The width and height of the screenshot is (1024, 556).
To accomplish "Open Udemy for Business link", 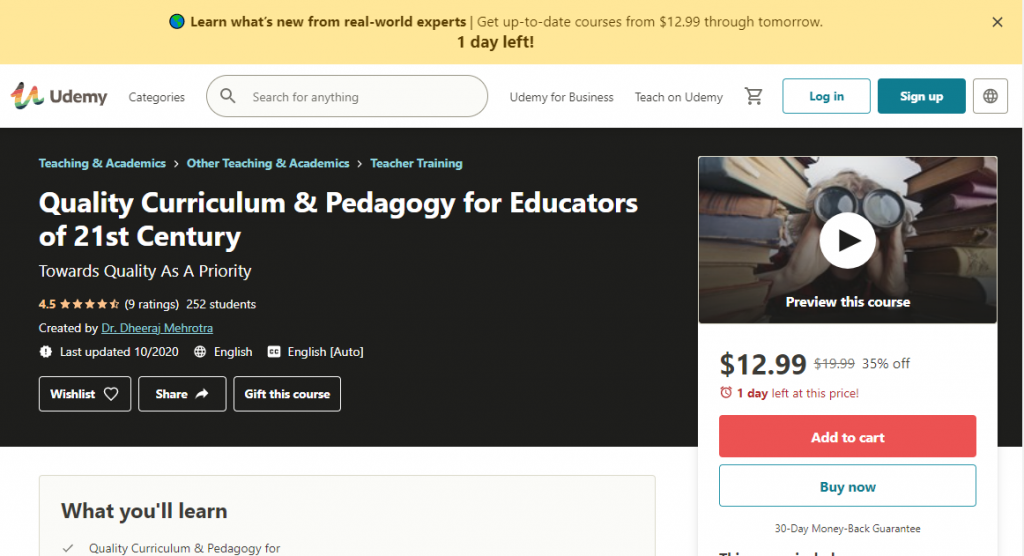I will 561,97.
